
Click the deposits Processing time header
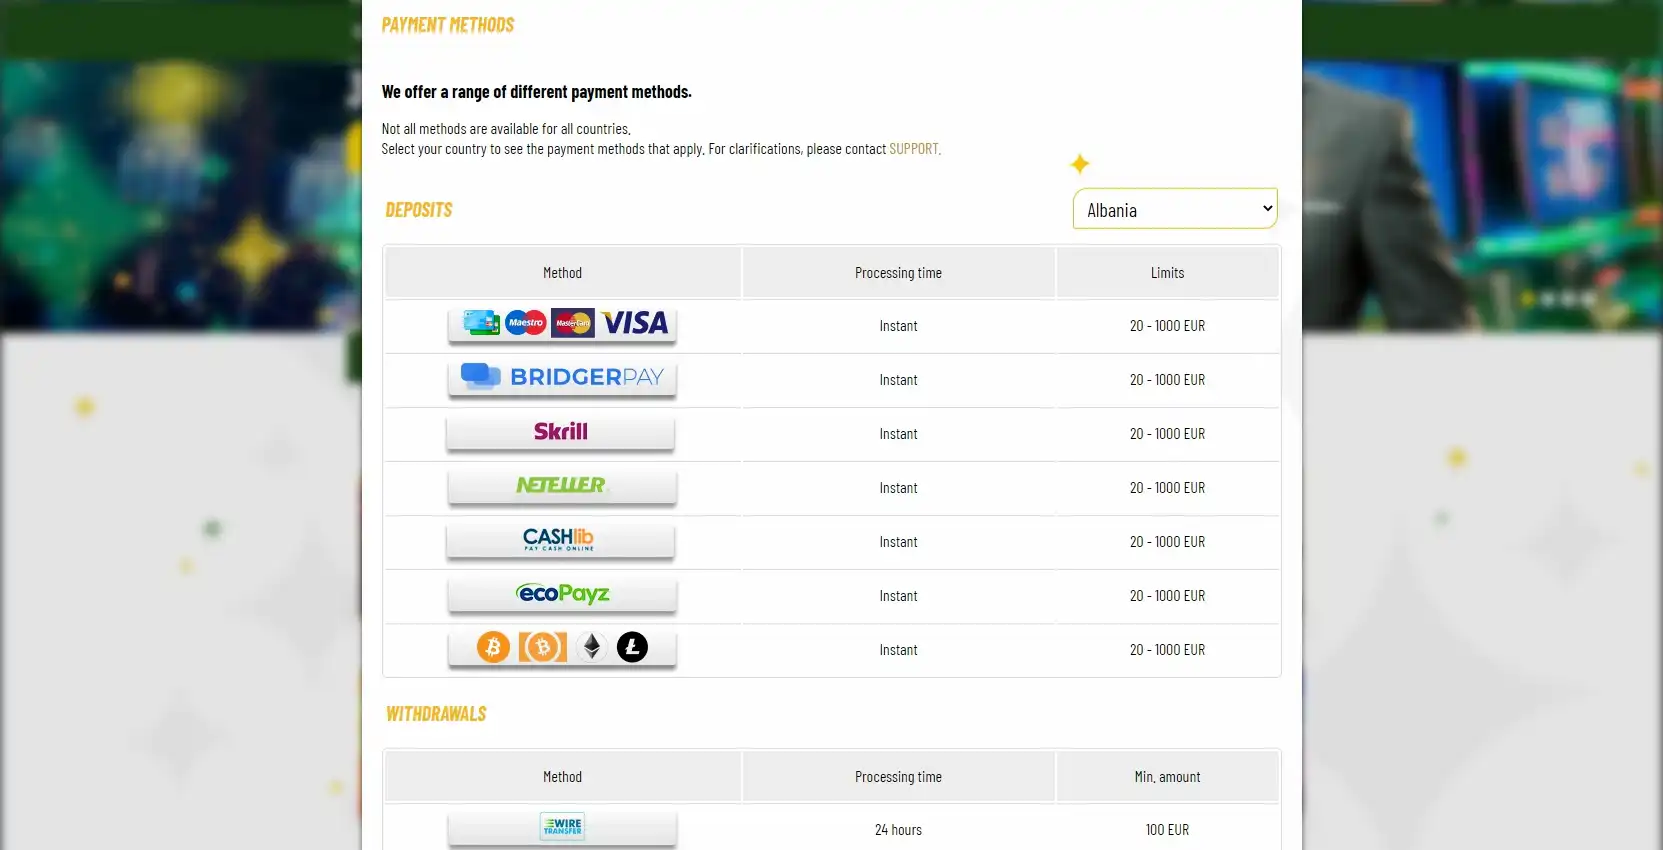(x=898, y=273)
